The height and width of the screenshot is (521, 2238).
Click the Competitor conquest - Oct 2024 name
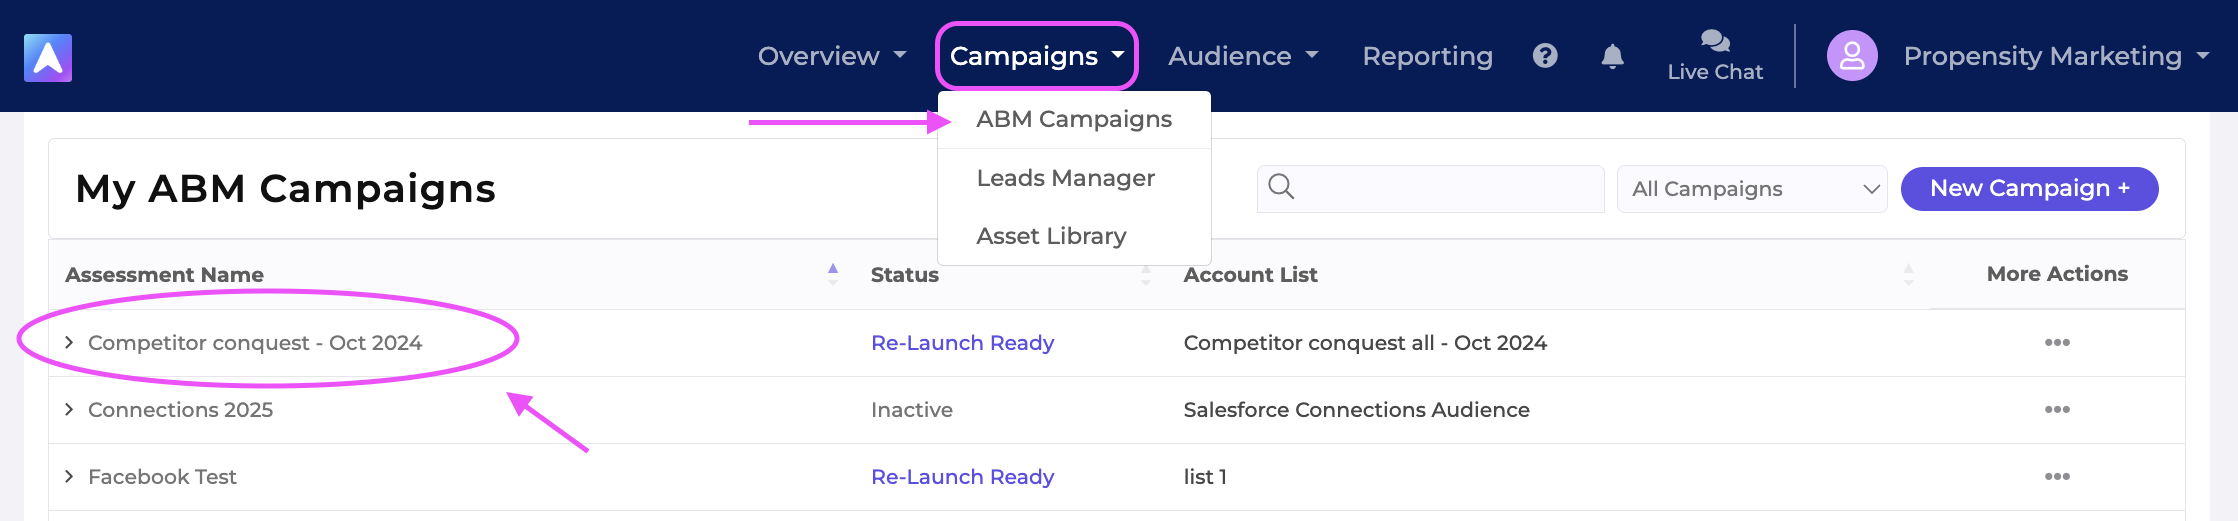(255, 343)
